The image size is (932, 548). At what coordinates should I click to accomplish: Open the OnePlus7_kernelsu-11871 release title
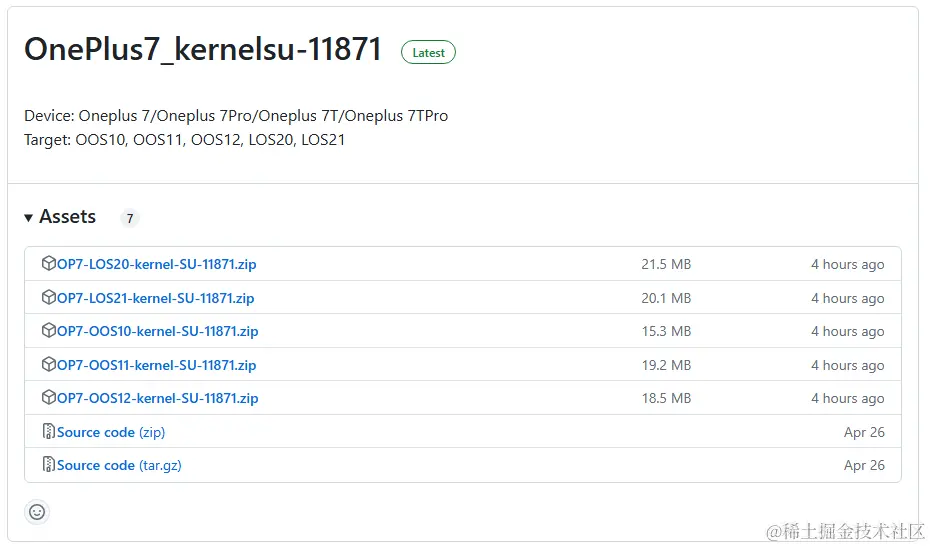point(203,49)
